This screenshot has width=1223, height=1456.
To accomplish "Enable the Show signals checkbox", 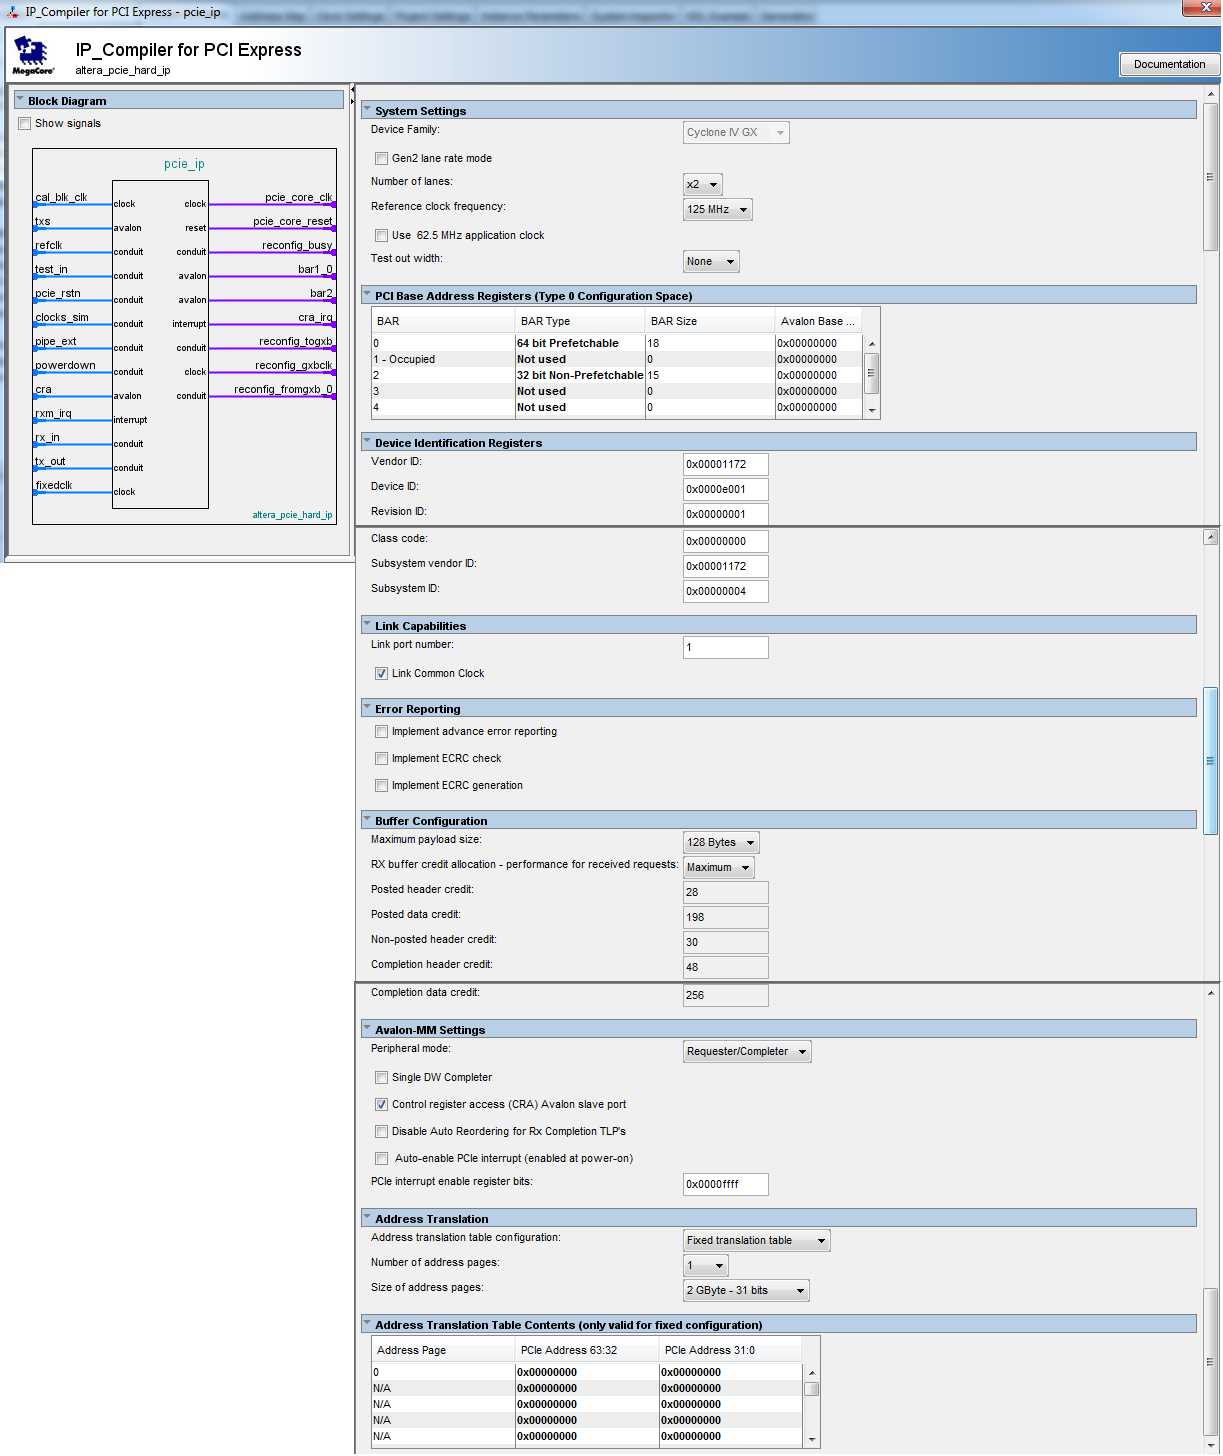I will 25,124.
